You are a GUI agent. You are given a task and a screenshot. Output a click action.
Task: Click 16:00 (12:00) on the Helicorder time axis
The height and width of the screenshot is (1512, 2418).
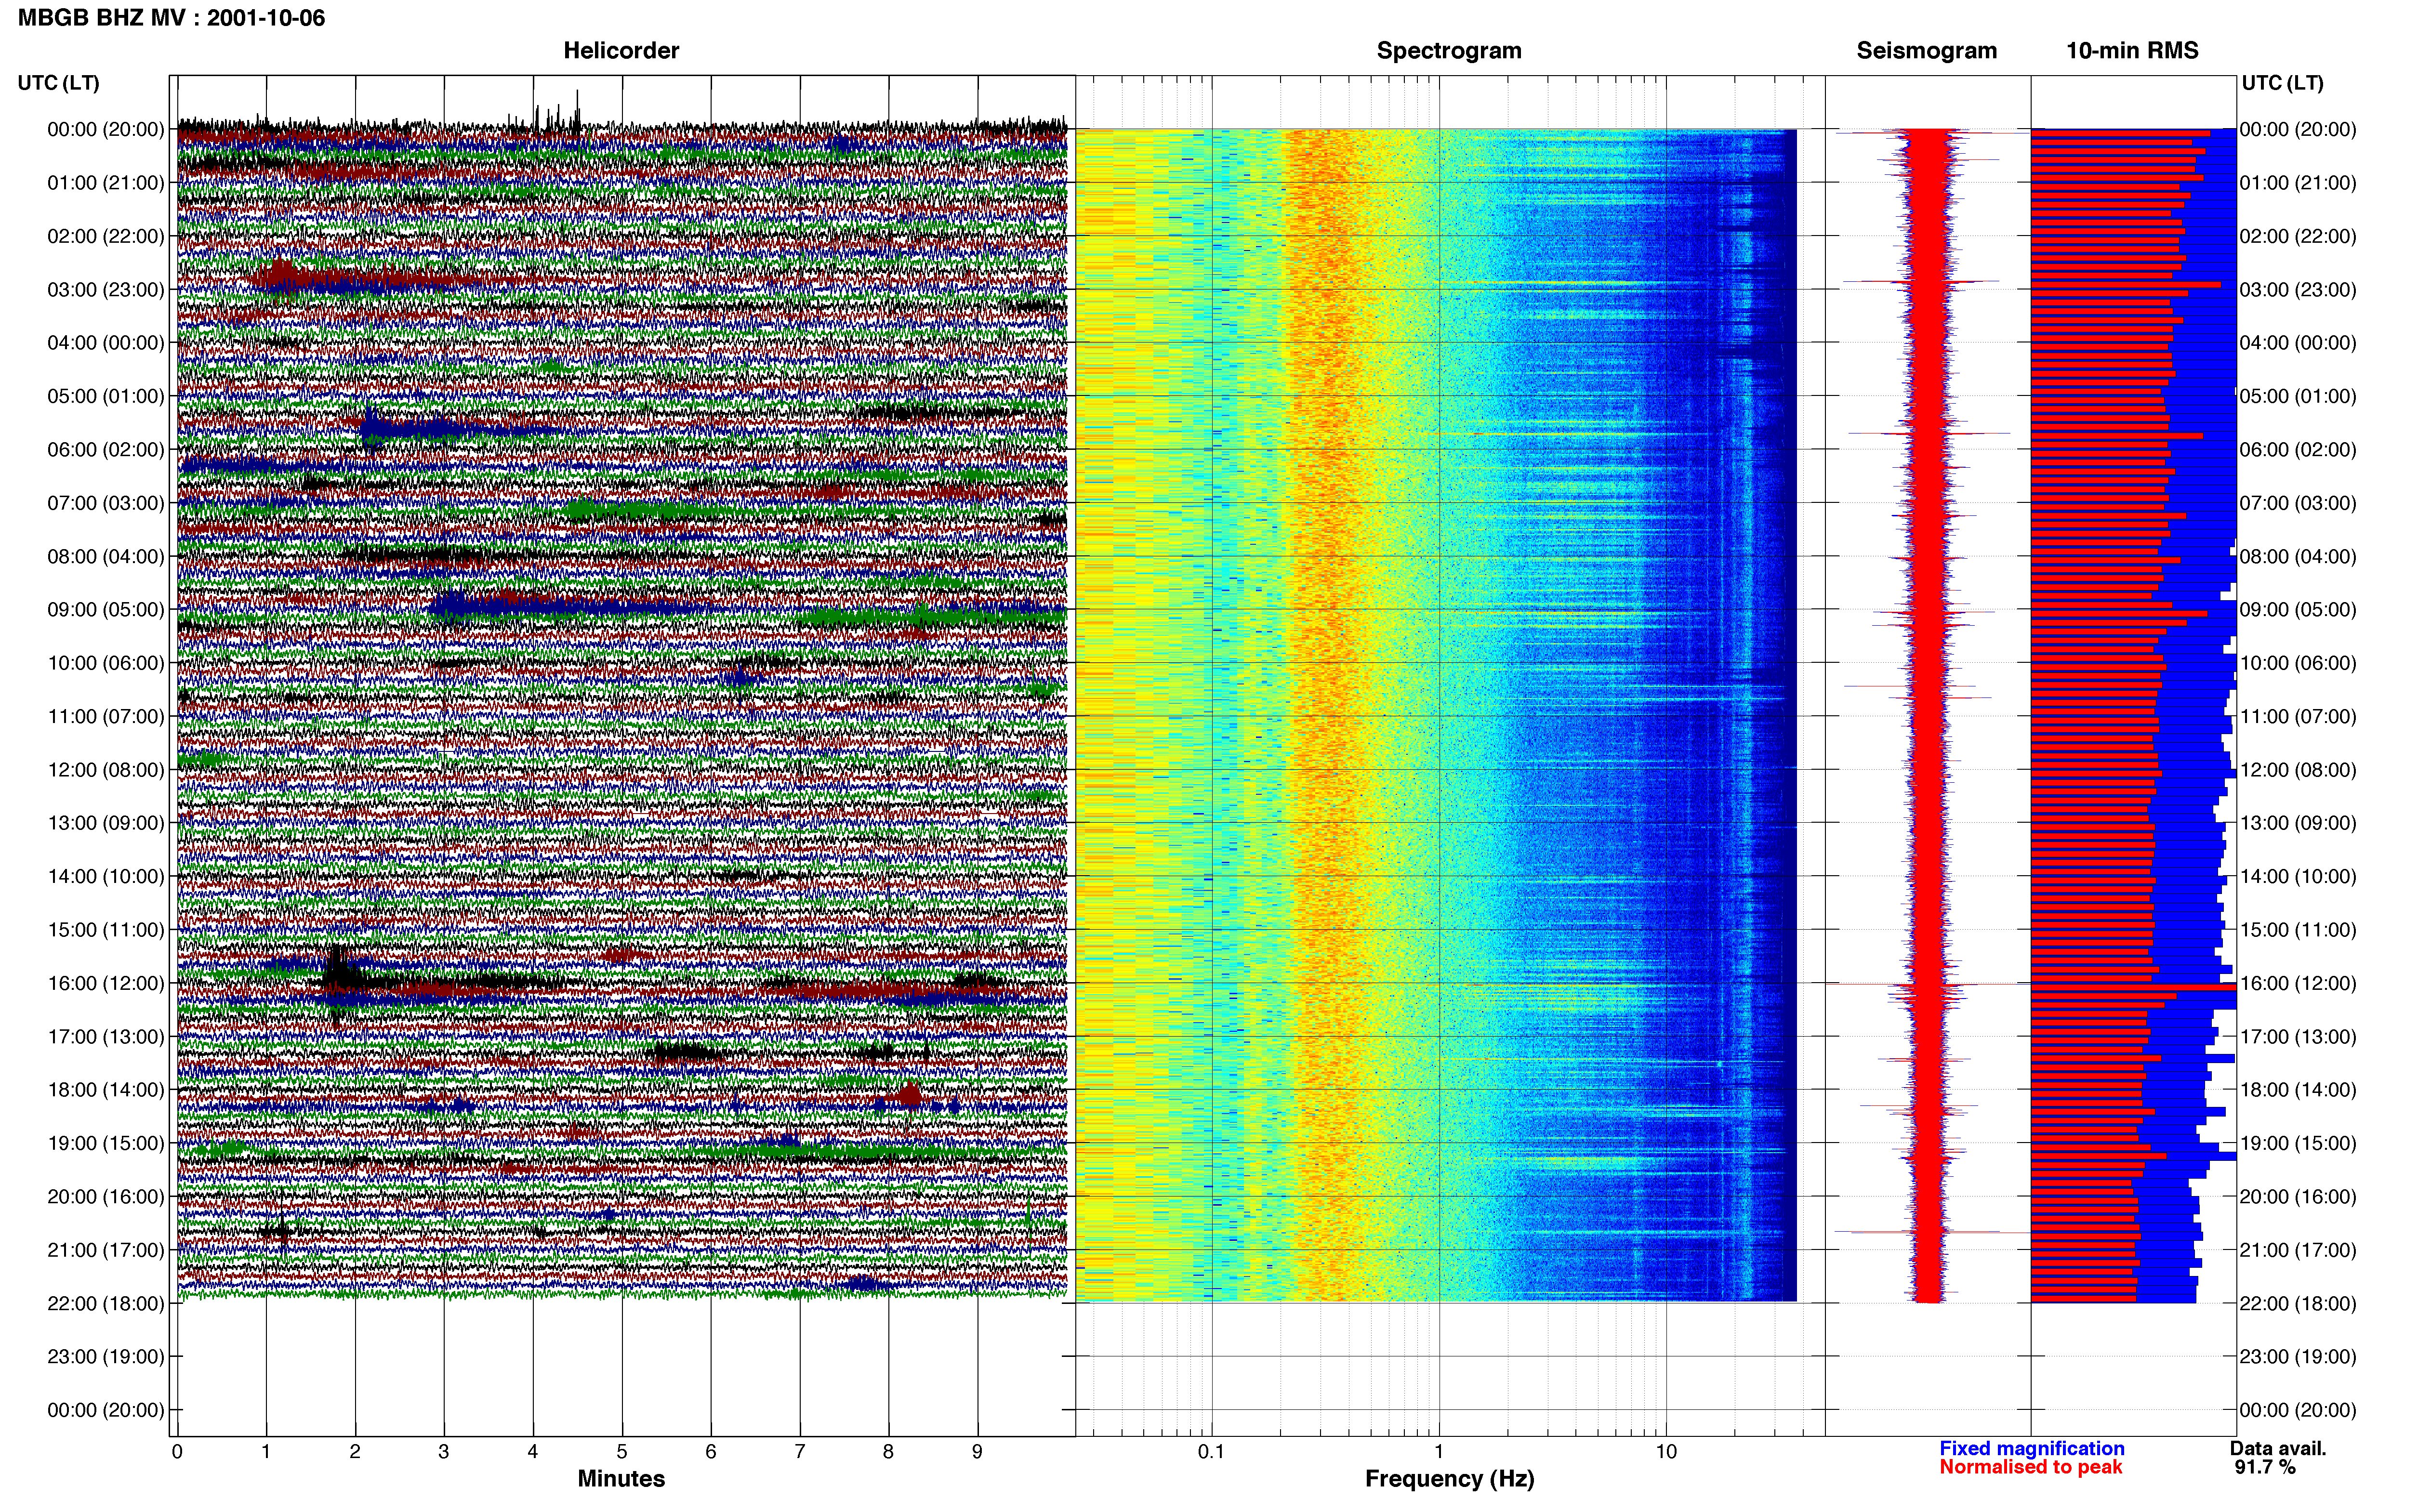(106, 984)
